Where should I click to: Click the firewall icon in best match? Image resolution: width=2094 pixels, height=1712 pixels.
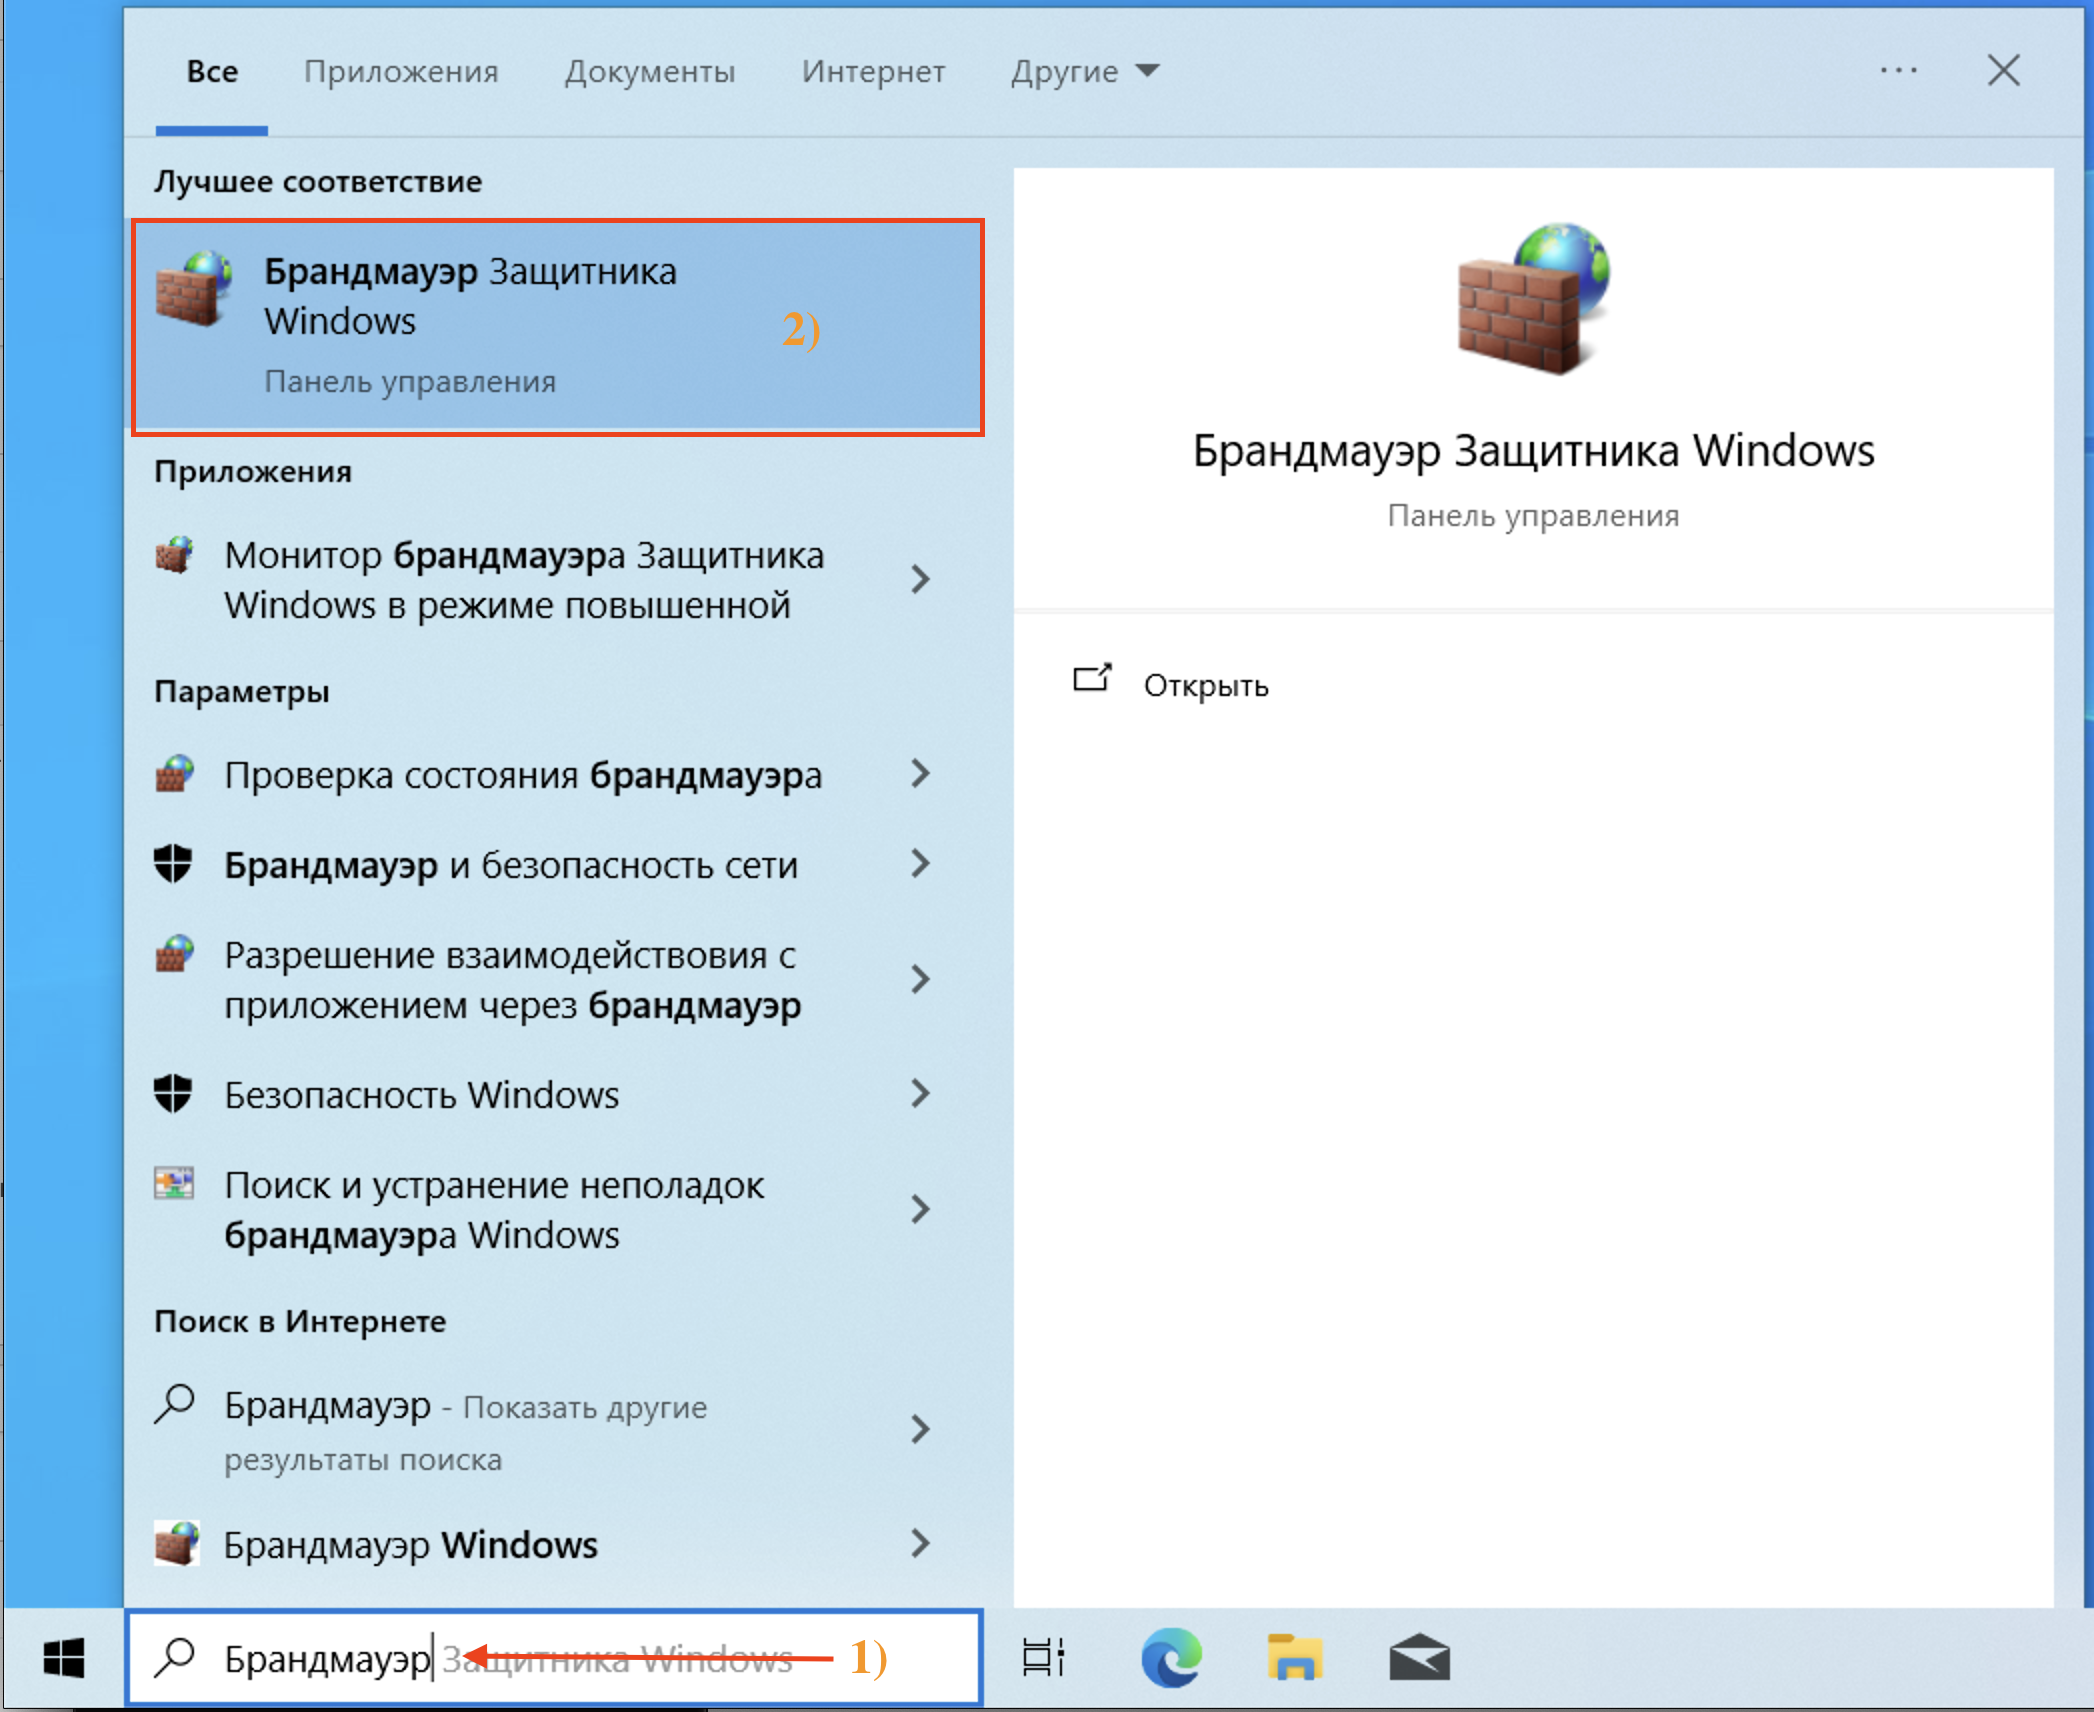point(194,288)
